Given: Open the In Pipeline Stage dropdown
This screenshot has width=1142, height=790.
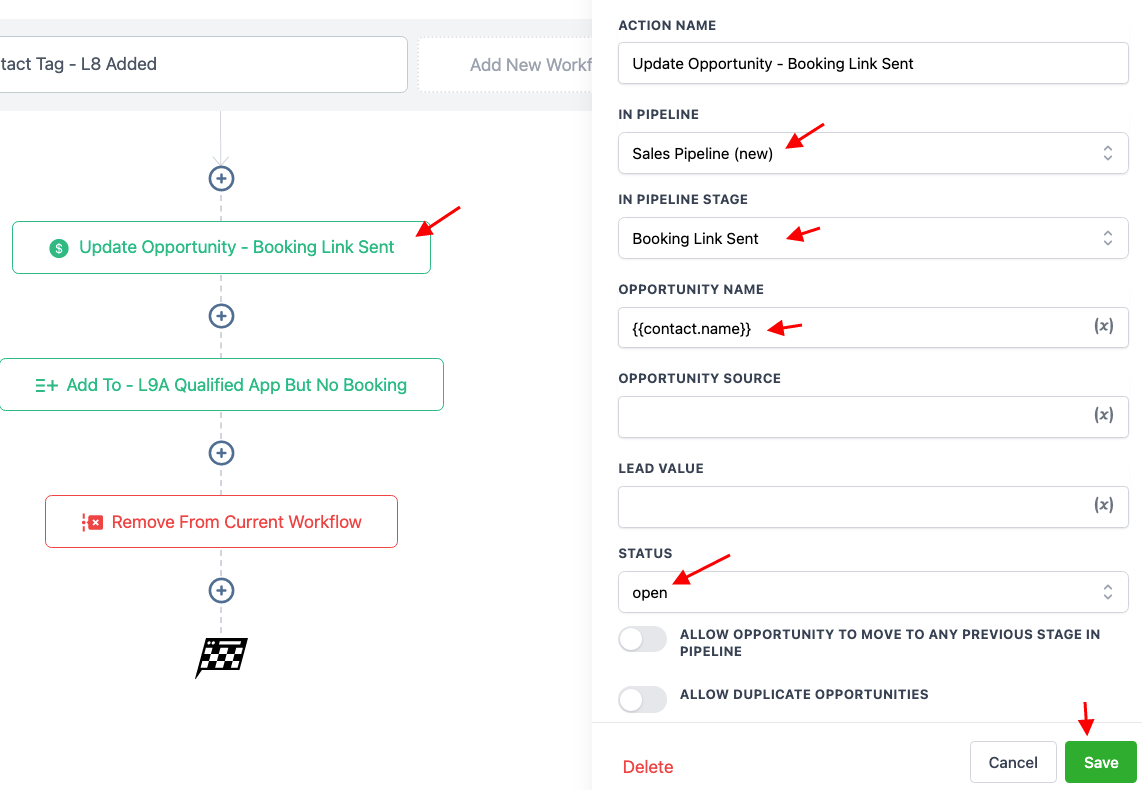Looking at the screenshot, I should [873, 238].
